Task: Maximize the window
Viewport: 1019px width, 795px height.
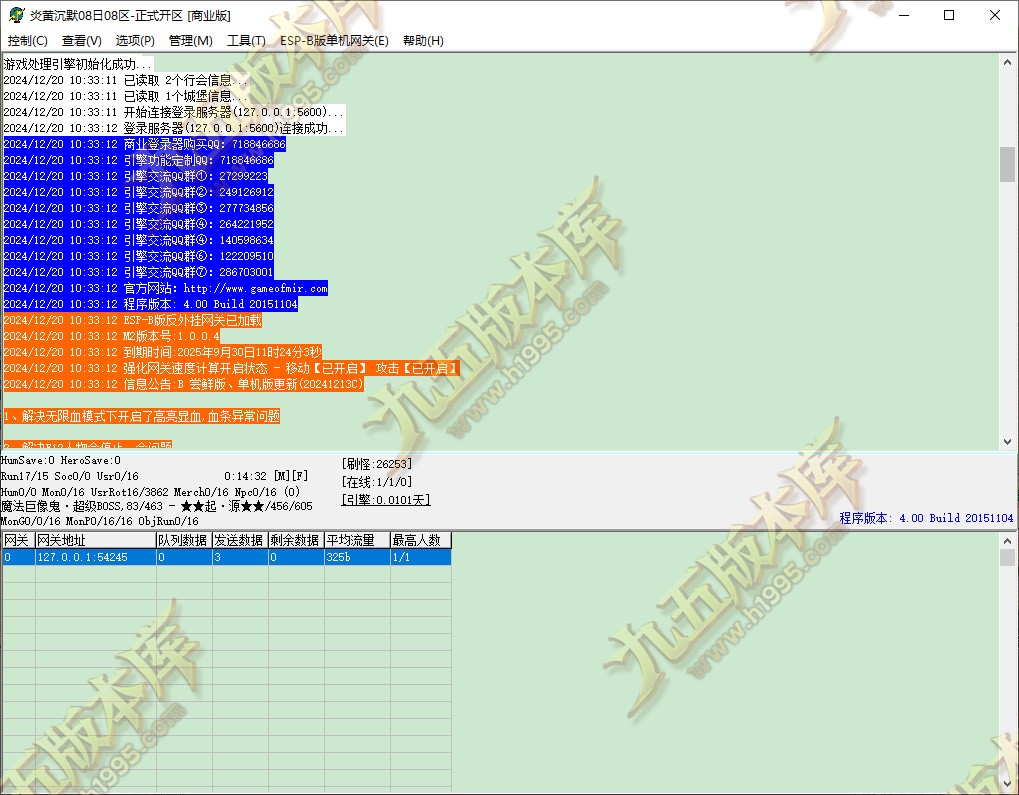Action: pyautogui.click(x=949, y=15)
